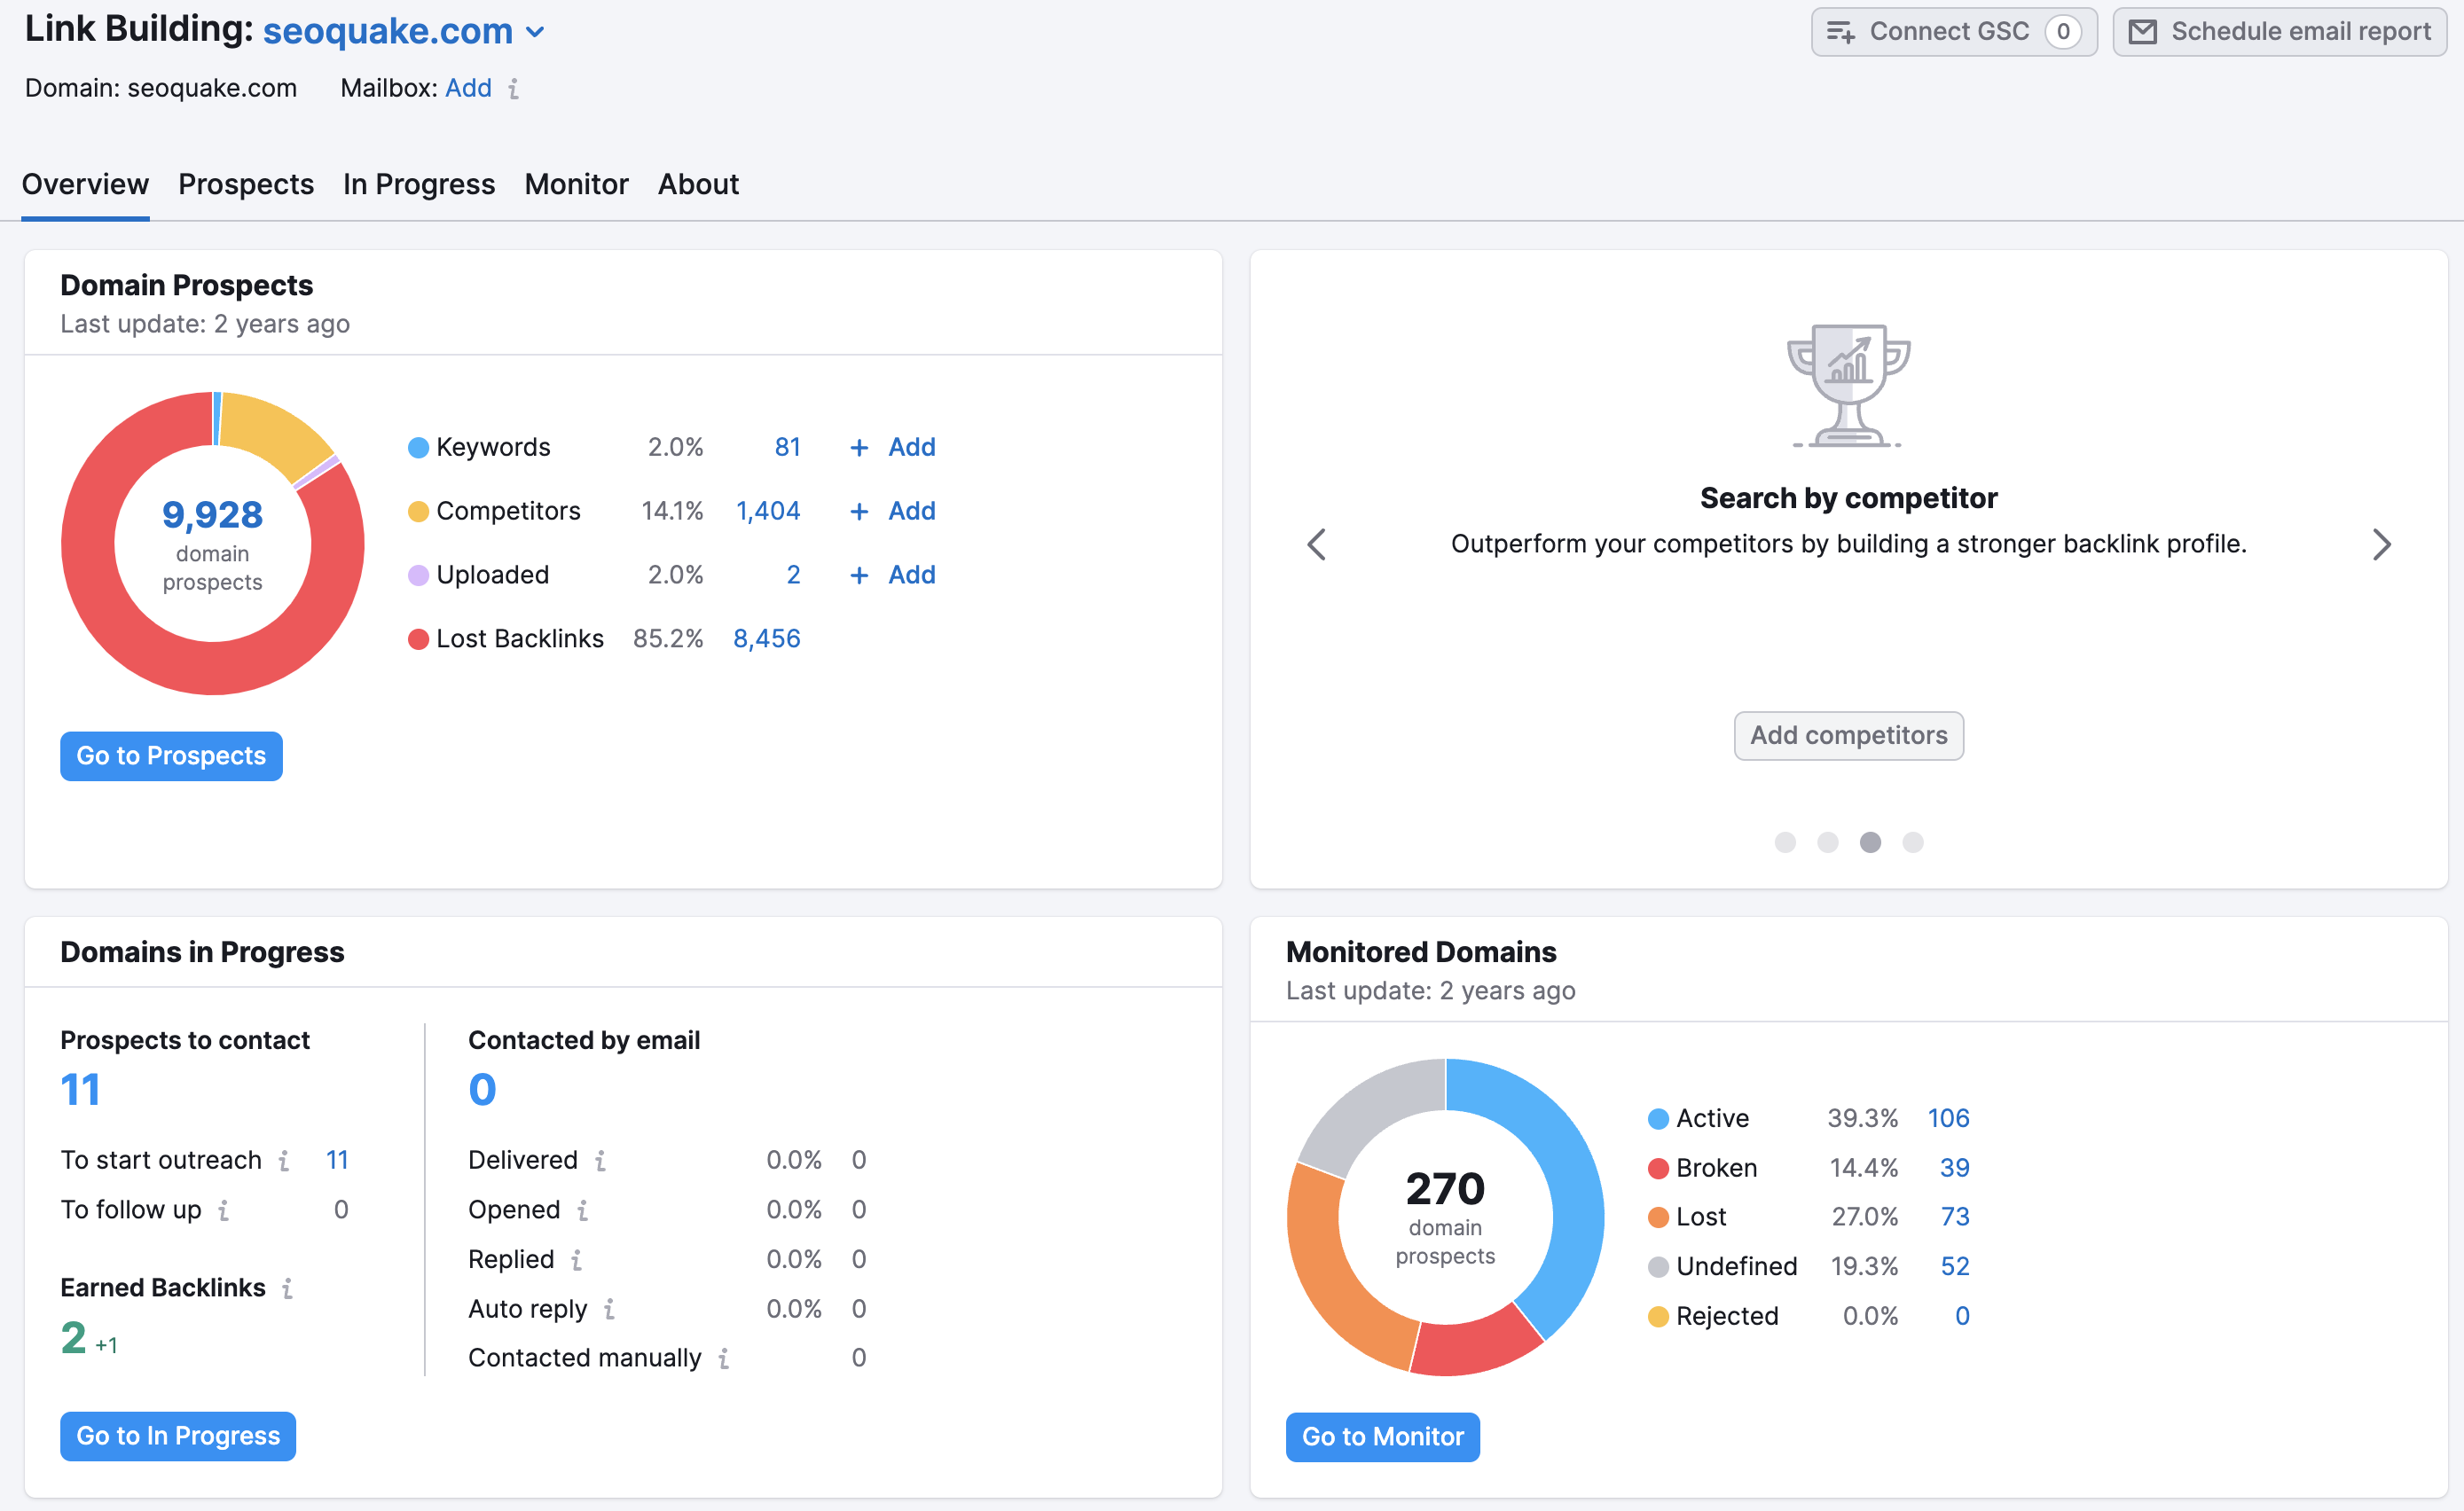Click the info icon beside To start outreach
This screenshot has width=2464, height=1511.
283,1160
